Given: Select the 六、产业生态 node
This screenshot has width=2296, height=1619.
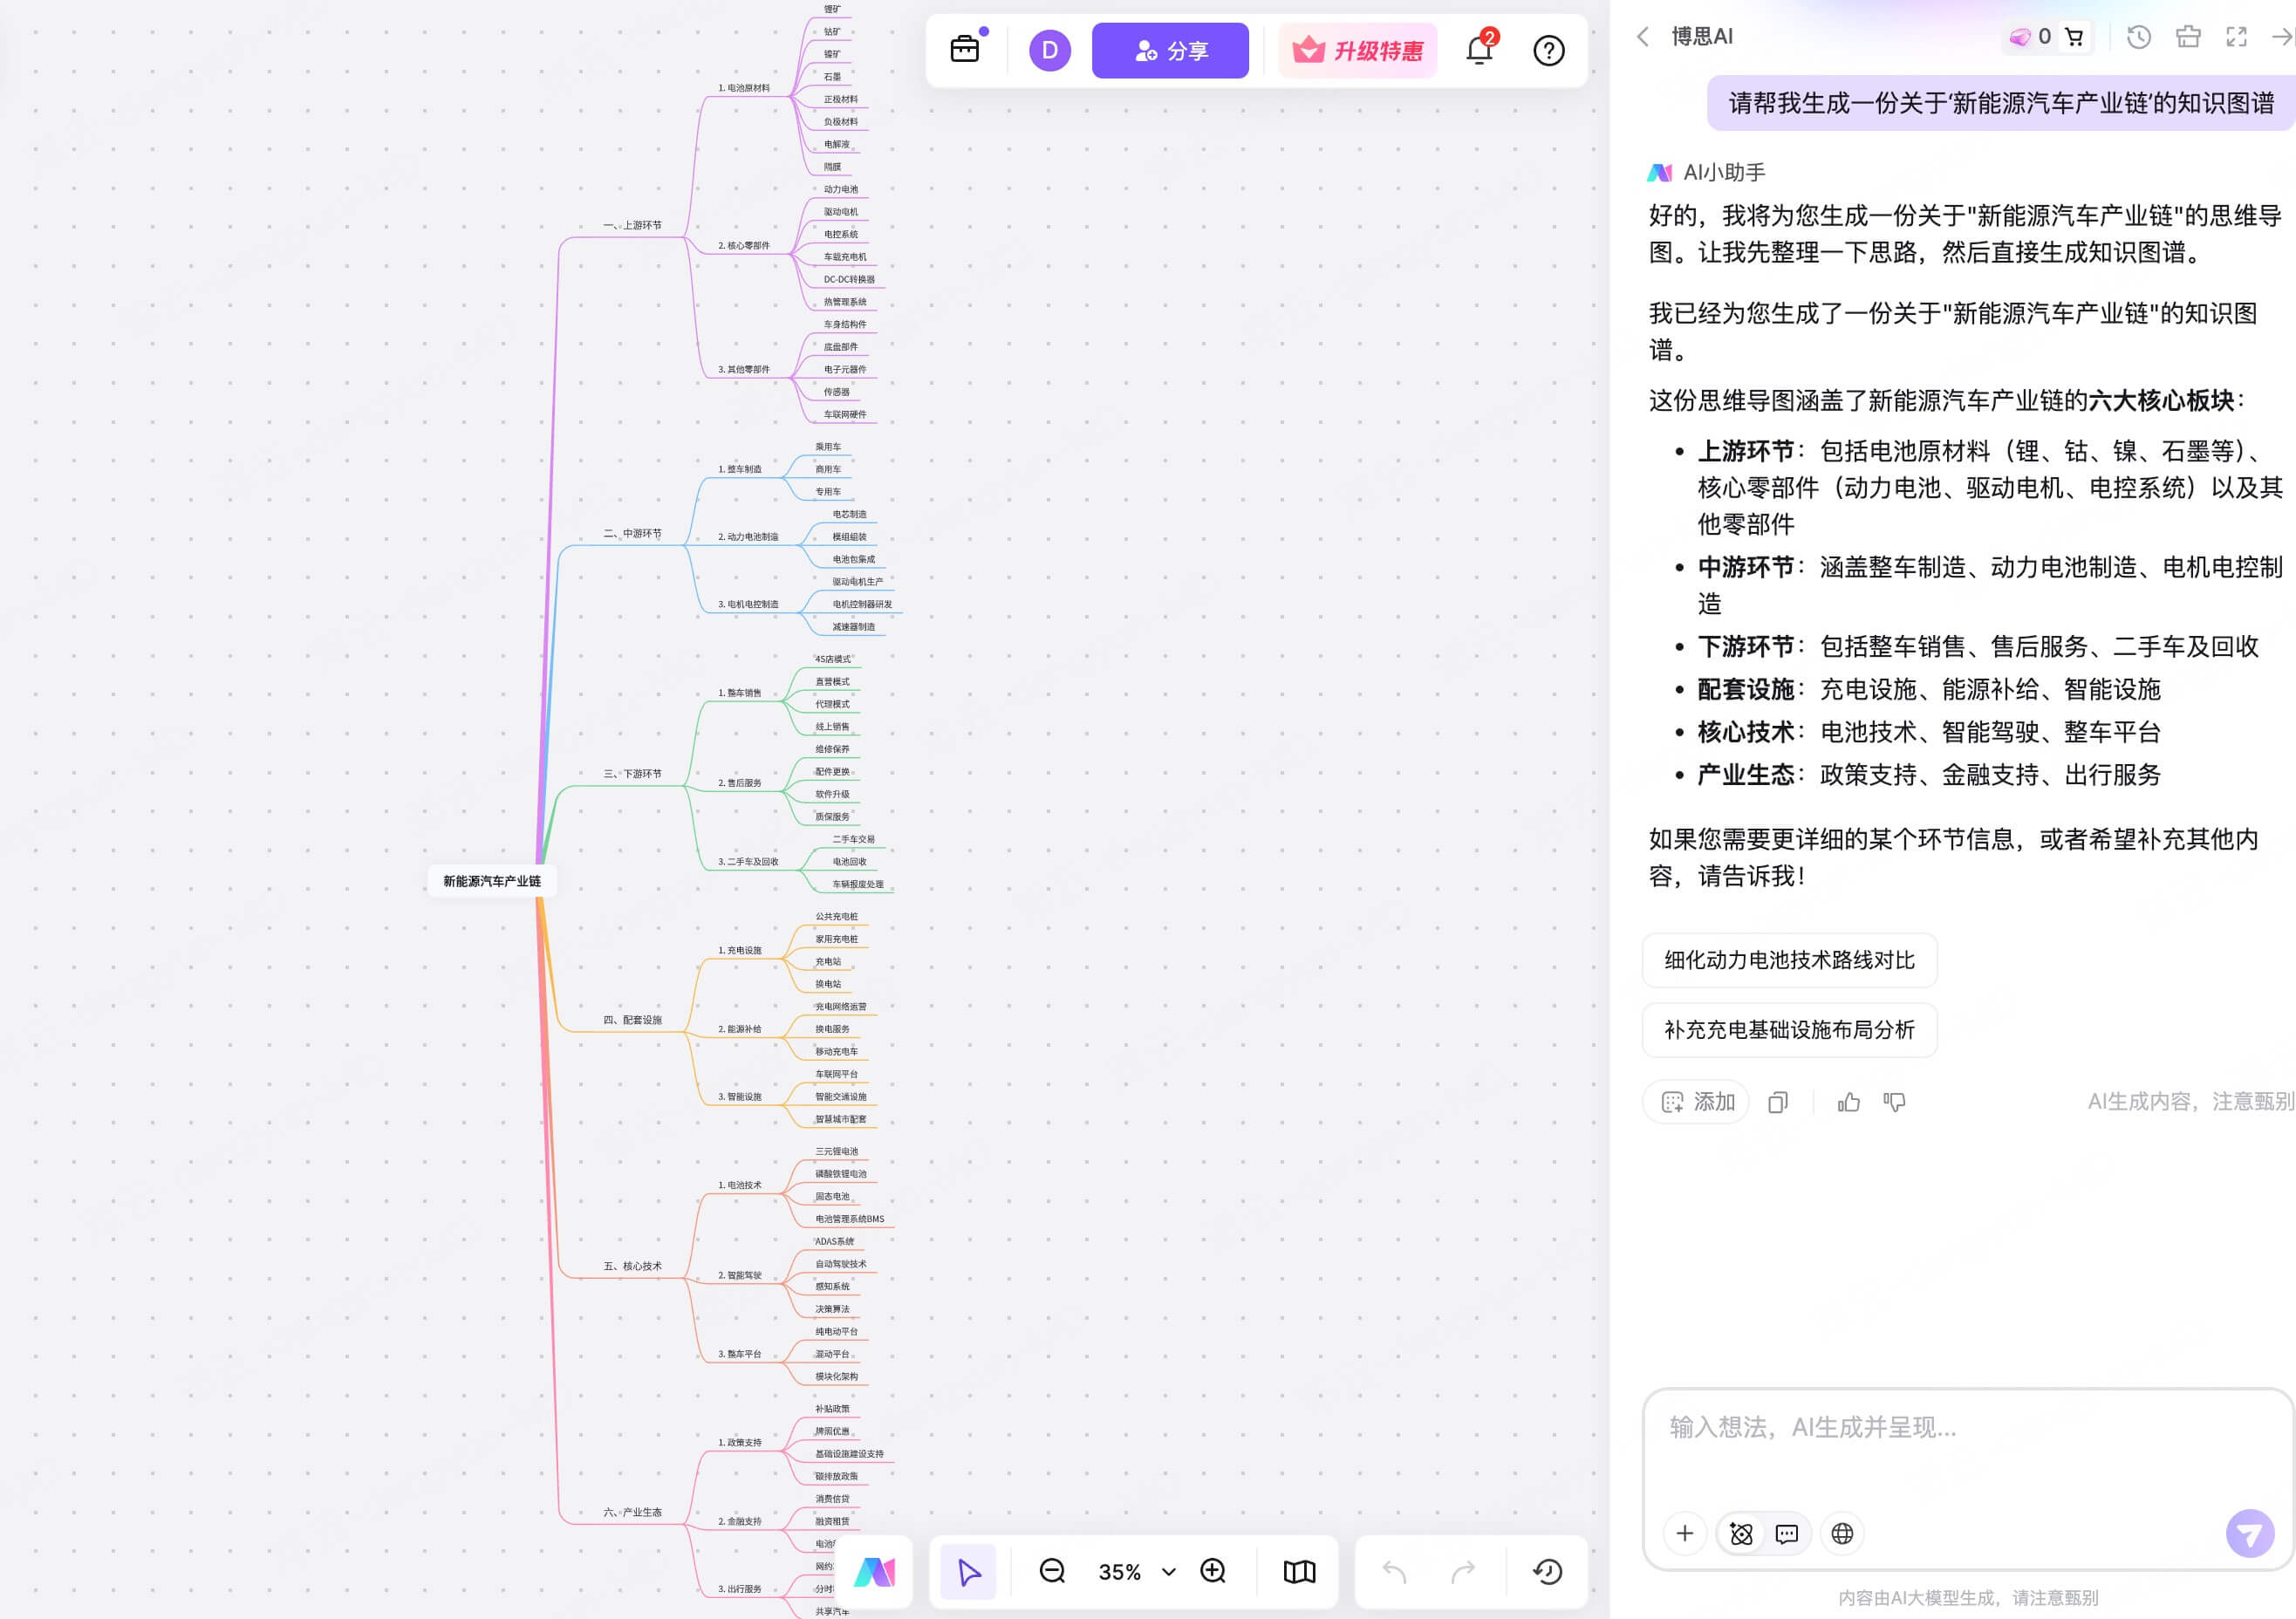Looking at the screenshot, I should [632, 1512].
